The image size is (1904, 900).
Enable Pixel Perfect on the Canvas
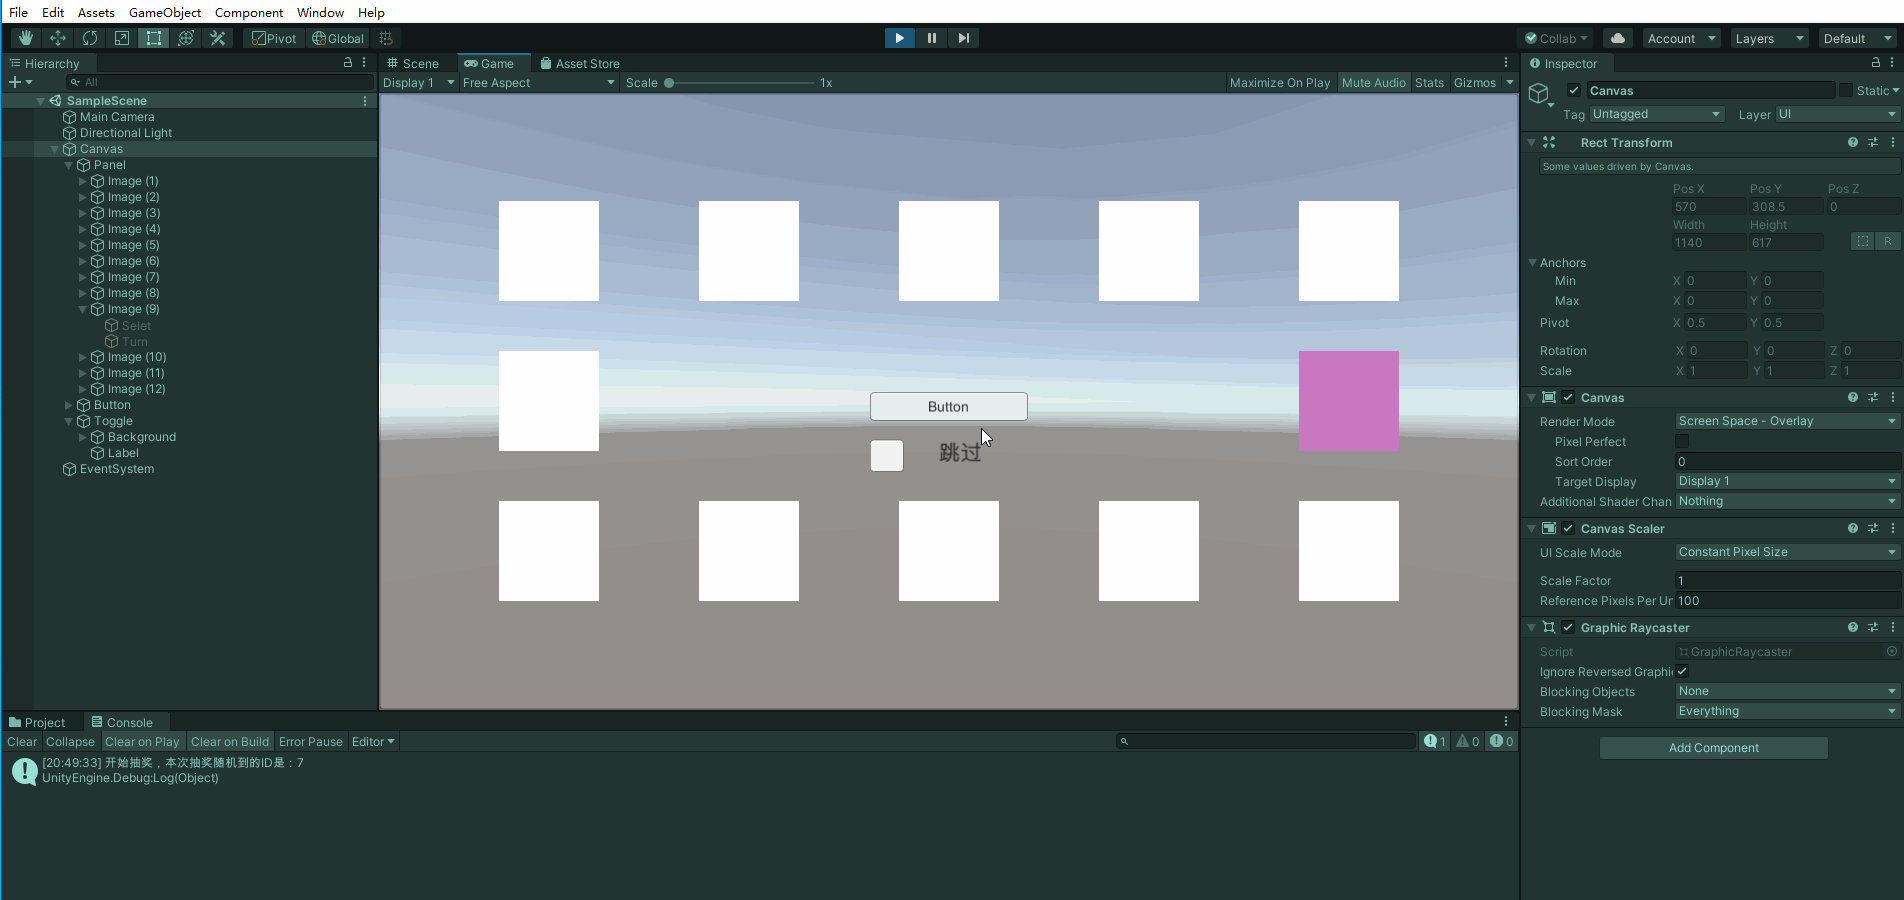coord(1681,441)
